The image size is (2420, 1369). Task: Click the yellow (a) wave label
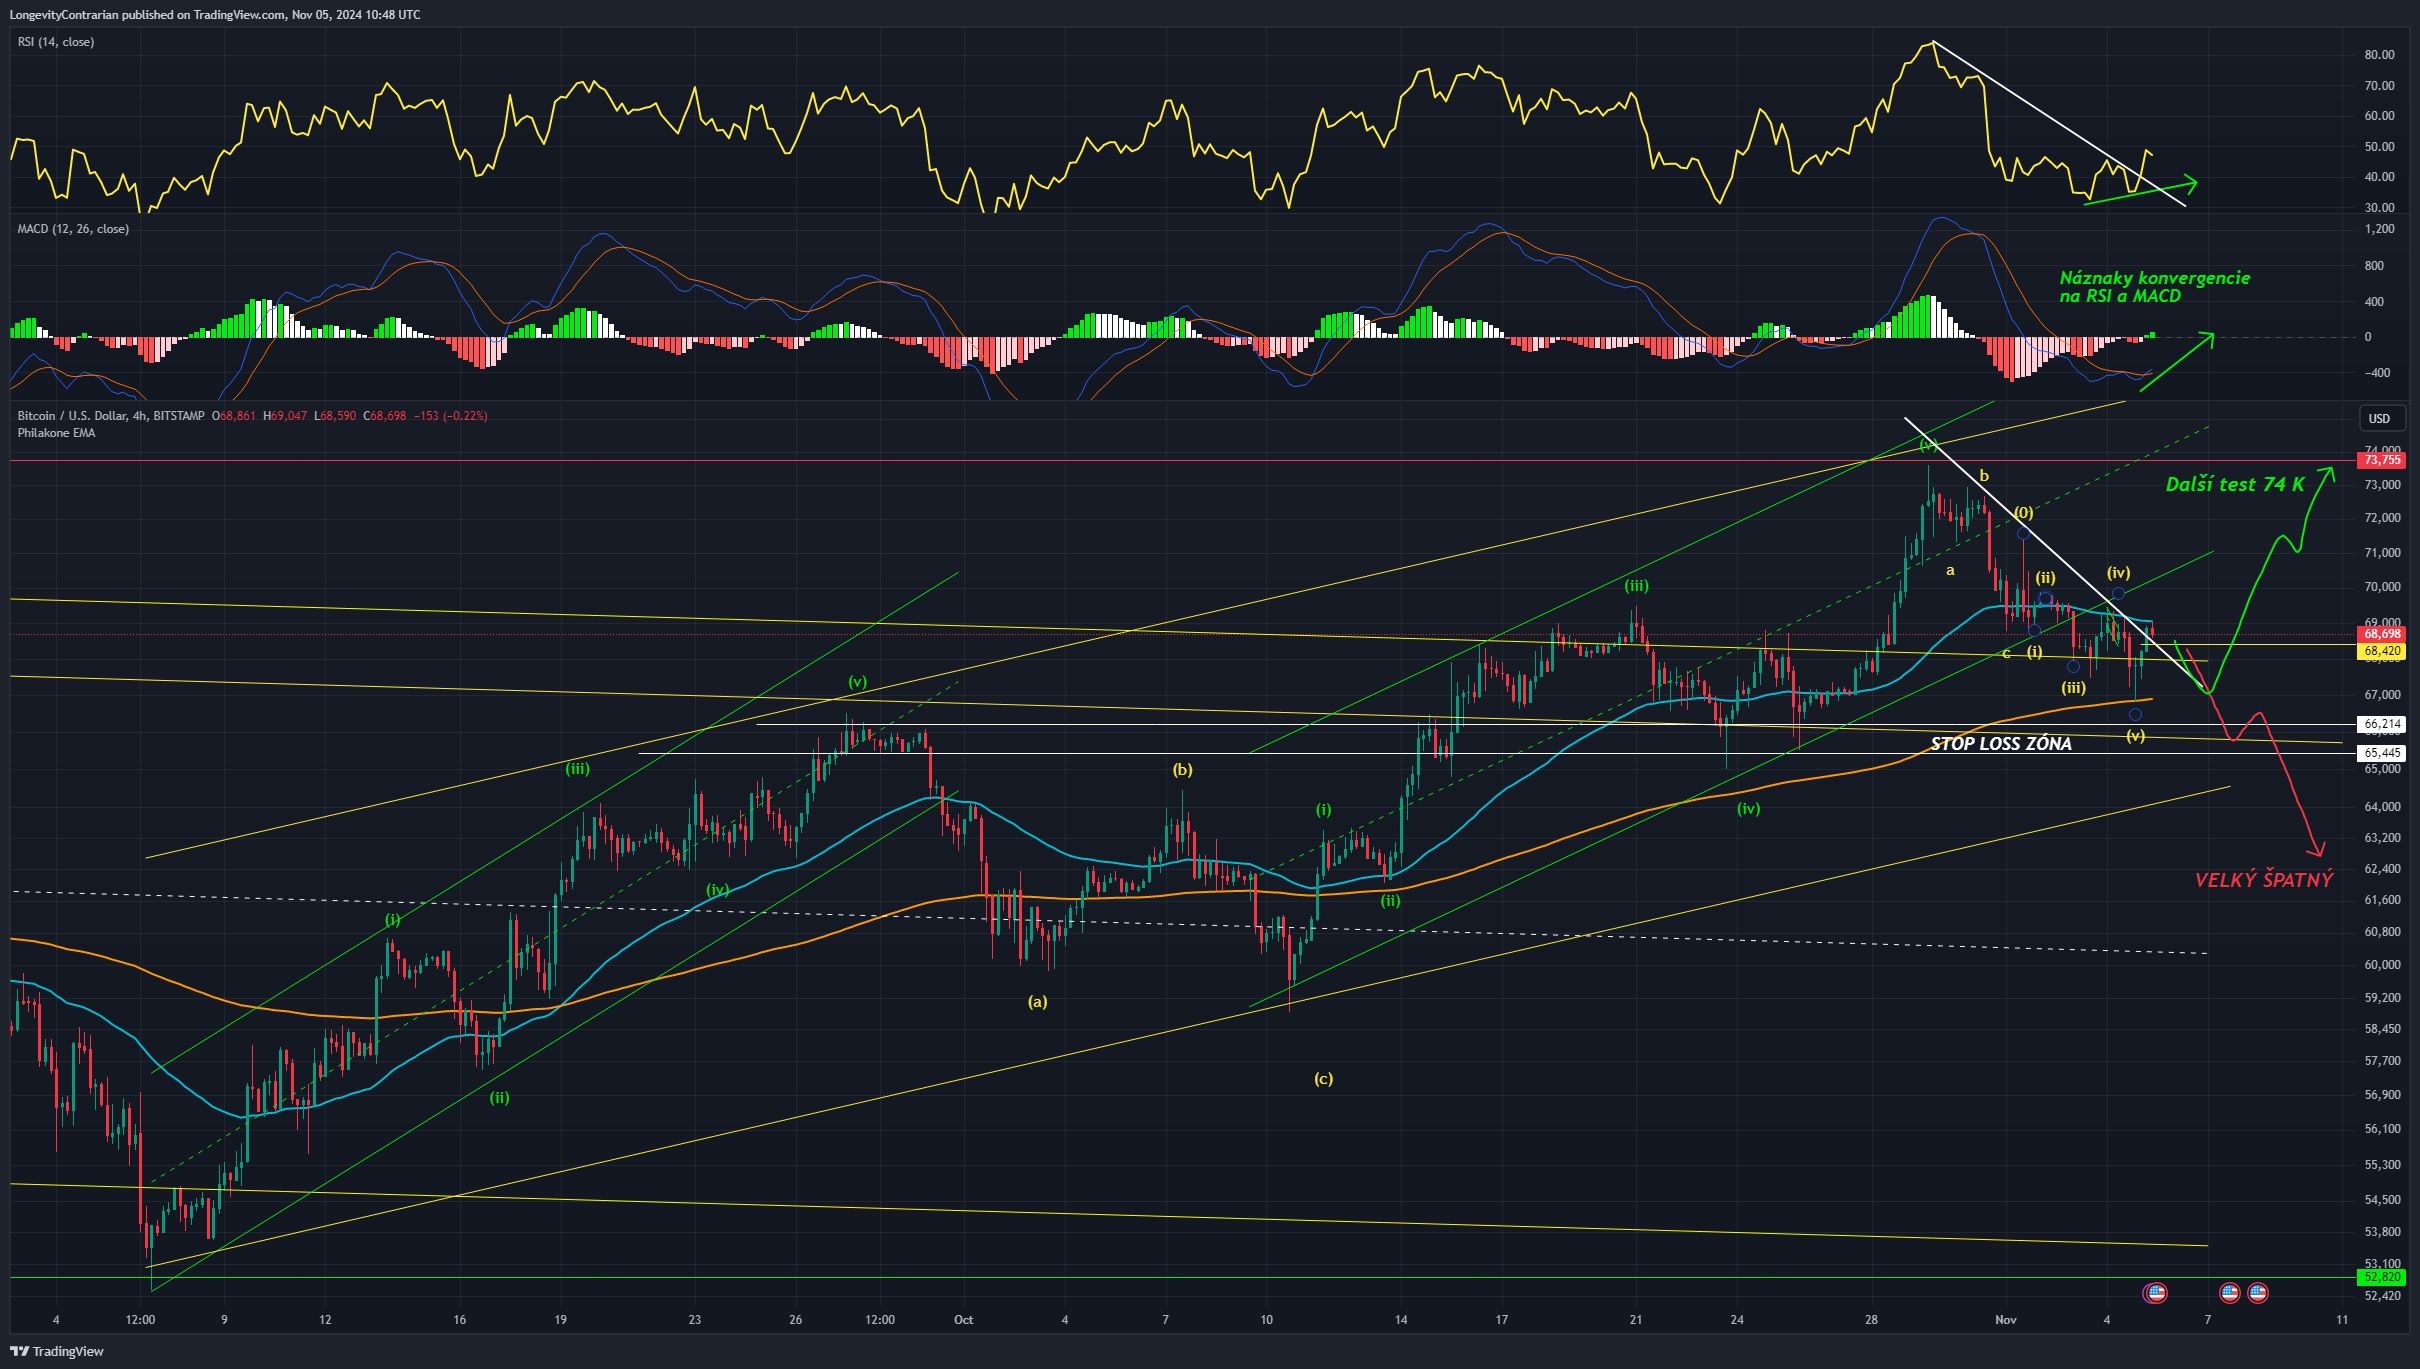point(1037,1001)
